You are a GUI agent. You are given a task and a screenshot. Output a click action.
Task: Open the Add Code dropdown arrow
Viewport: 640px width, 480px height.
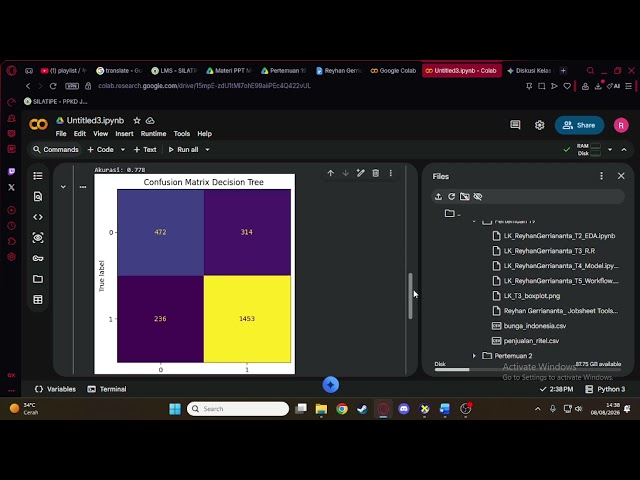[x=122, y=150]
